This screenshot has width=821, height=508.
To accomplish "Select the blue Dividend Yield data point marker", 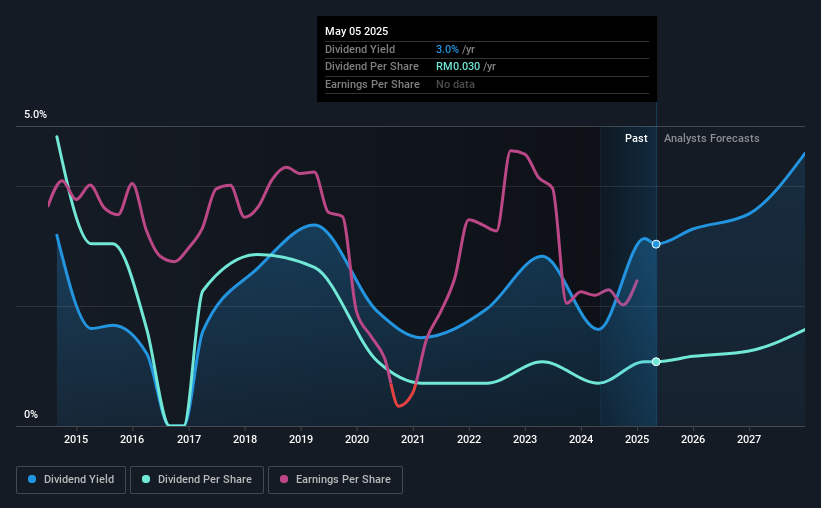I will [x=656, y=244].
